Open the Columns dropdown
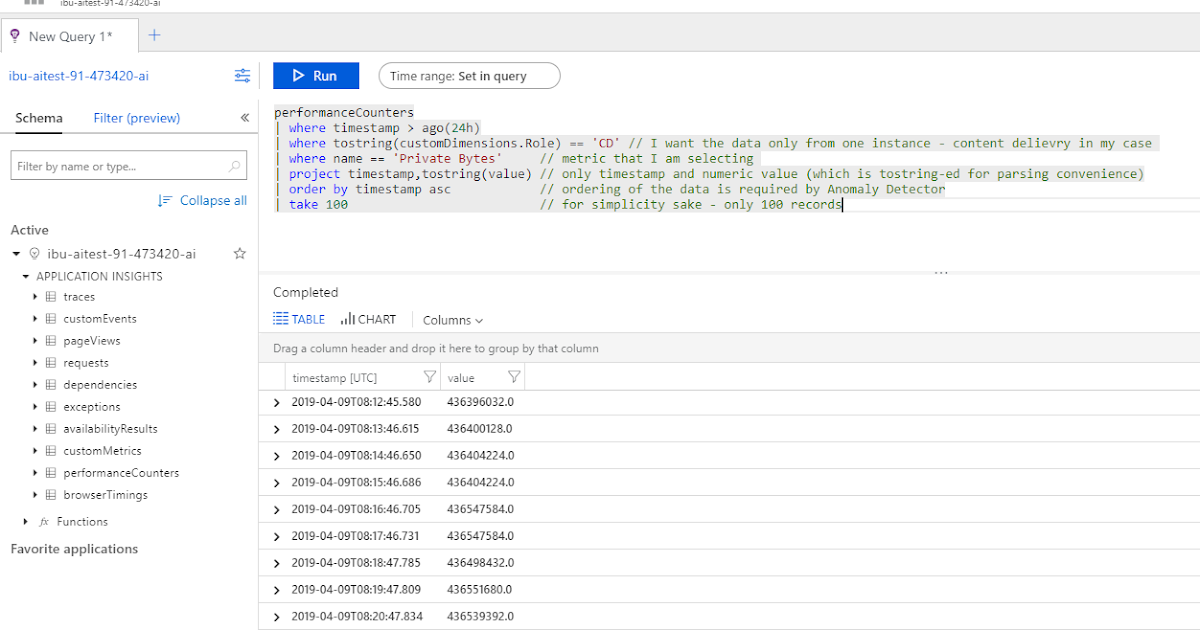 [x=452, y=319]
